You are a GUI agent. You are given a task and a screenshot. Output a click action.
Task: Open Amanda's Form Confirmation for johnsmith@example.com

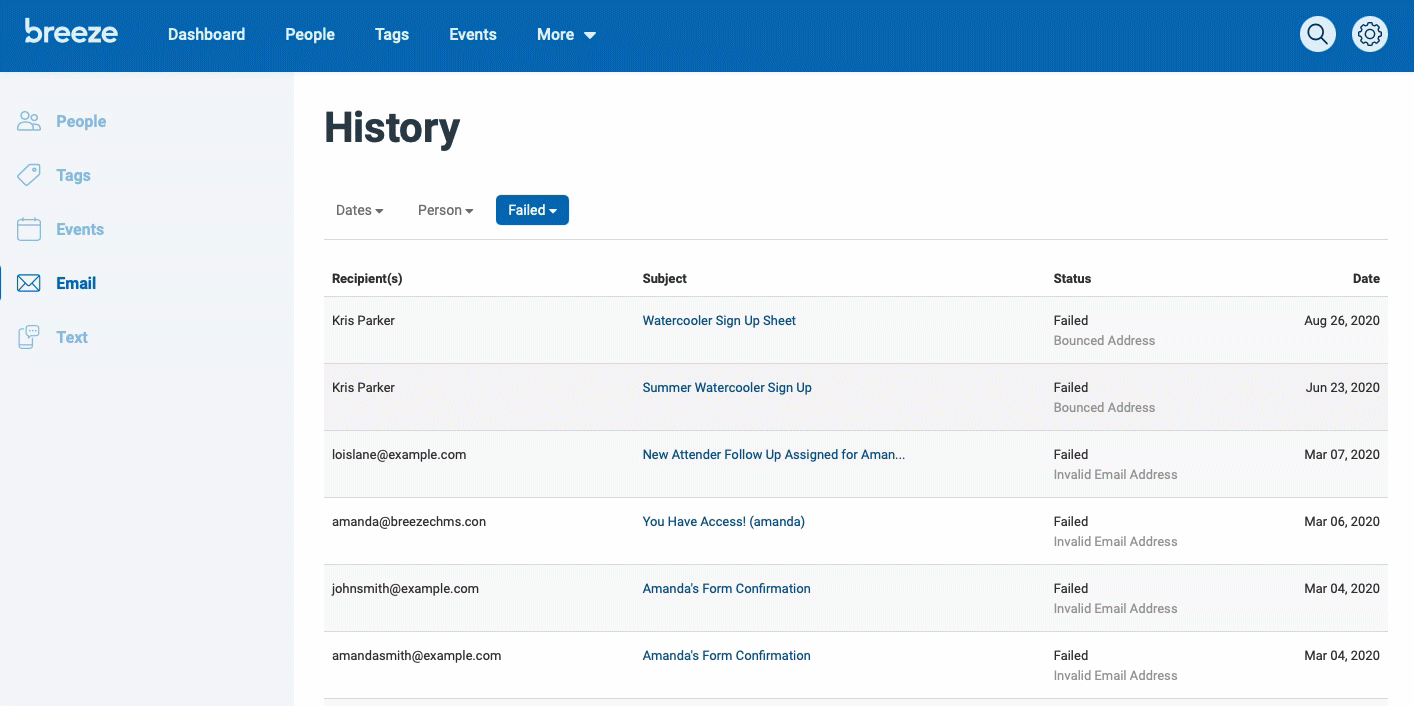click(x=726, y=589)
